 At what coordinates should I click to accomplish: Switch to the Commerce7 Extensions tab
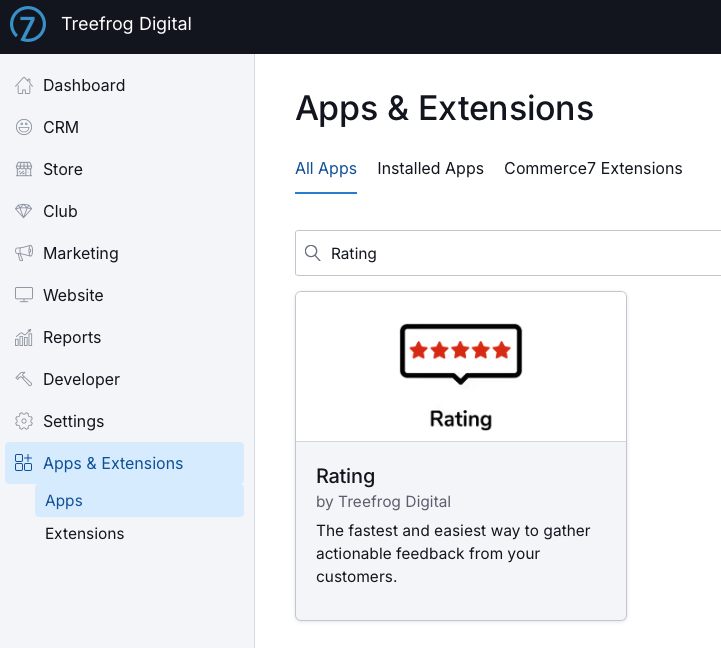593,169
